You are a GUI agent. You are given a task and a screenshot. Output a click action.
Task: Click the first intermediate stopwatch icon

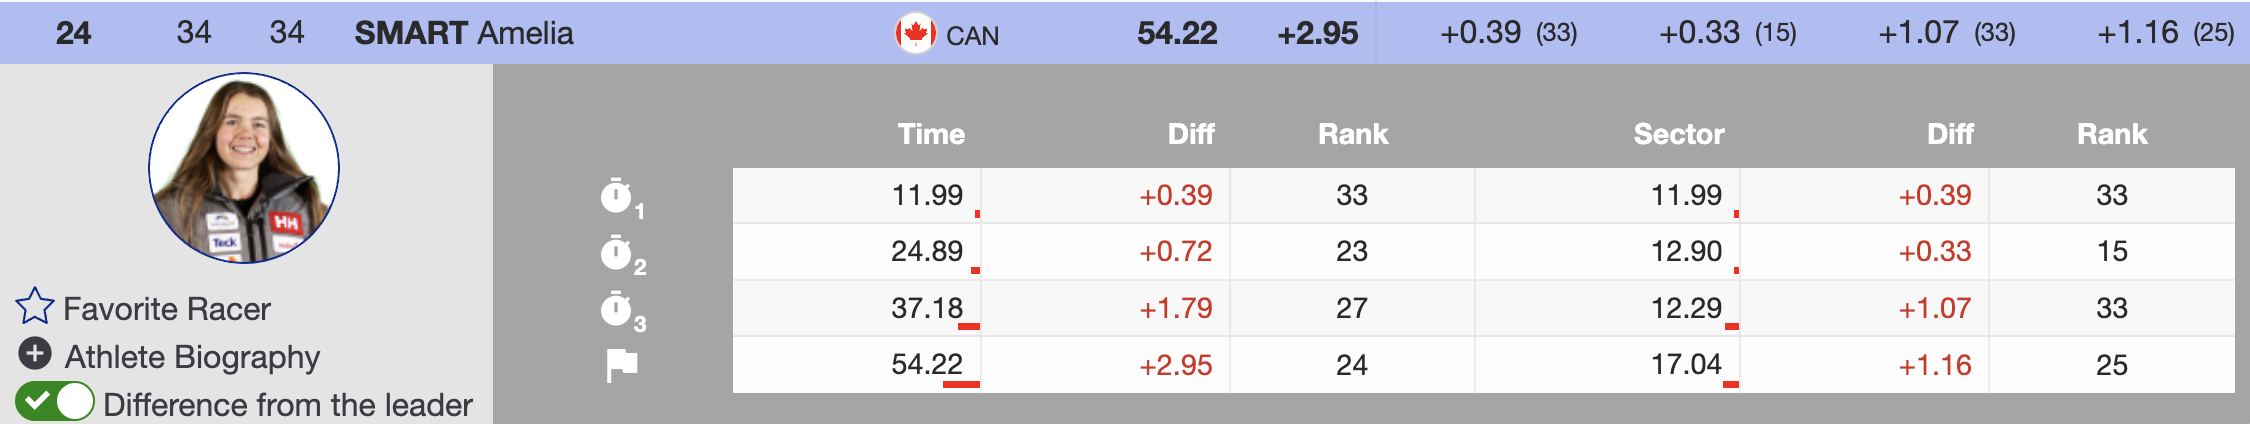point(617,196)
